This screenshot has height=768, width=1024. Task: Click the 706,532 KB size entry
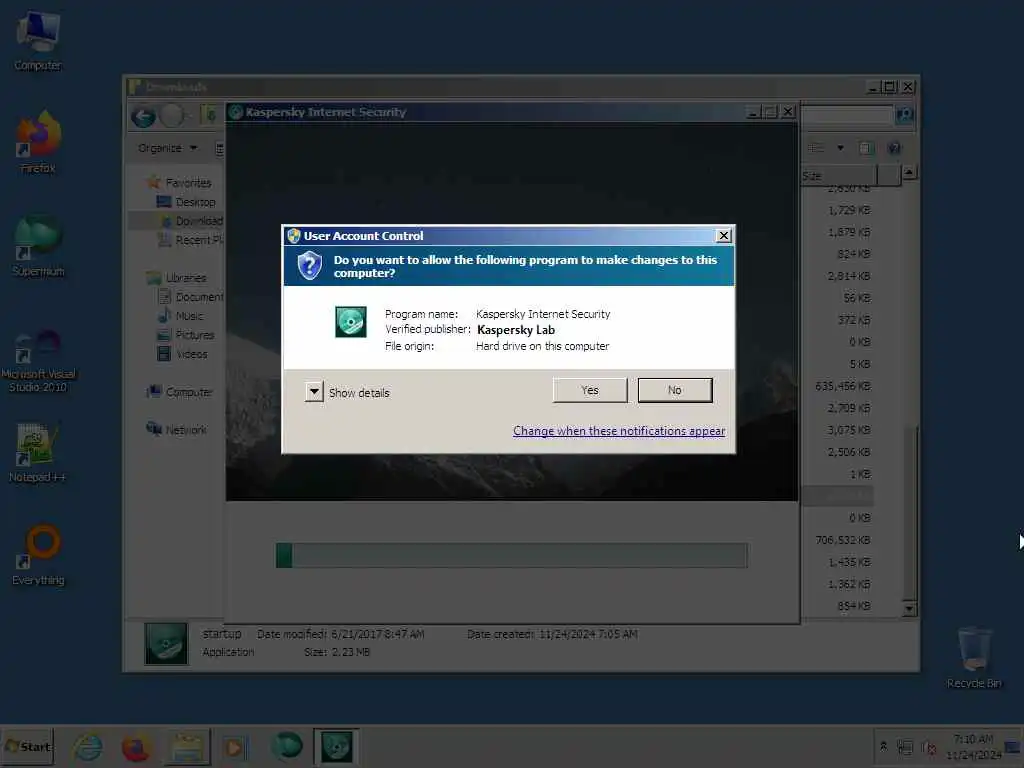click(x=842, y=540)
